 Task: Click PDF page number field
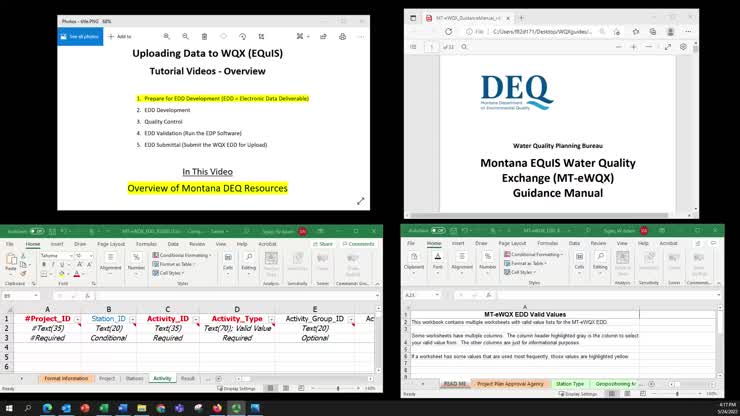(x=431, y=47)
